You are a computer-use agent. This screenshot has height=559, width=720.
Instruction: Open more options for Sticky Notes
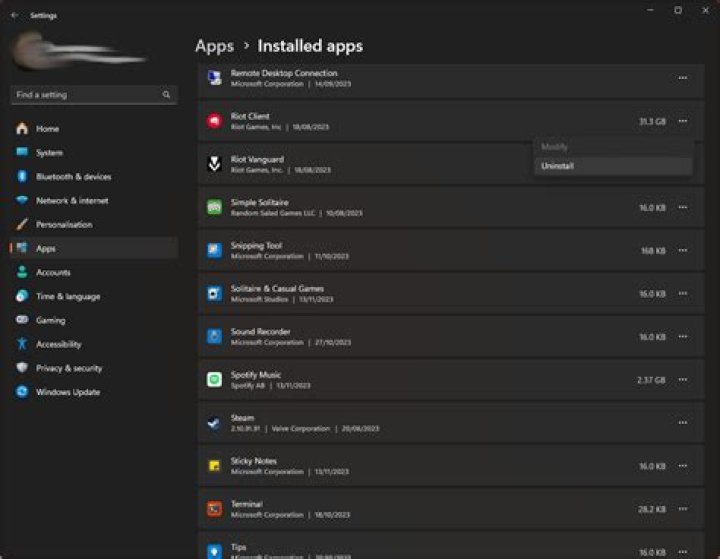(x=683, y=466)
